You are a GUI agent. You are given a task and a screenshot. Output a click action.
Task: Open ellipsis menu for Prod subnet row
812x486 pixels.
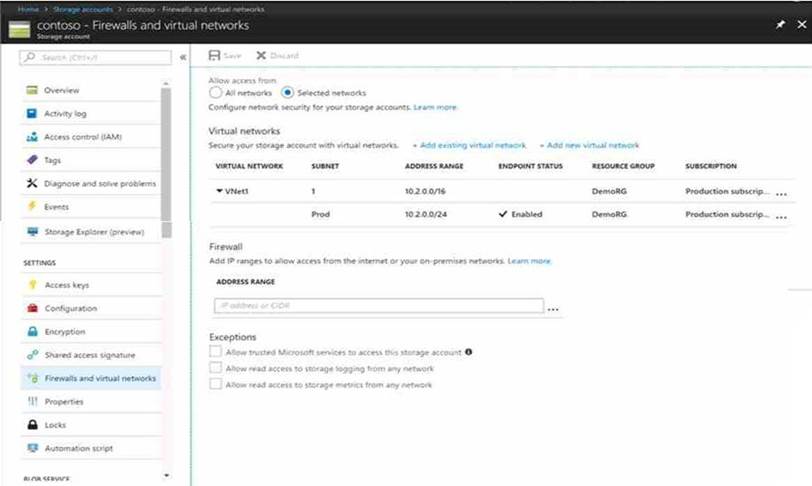pos(781,215)
